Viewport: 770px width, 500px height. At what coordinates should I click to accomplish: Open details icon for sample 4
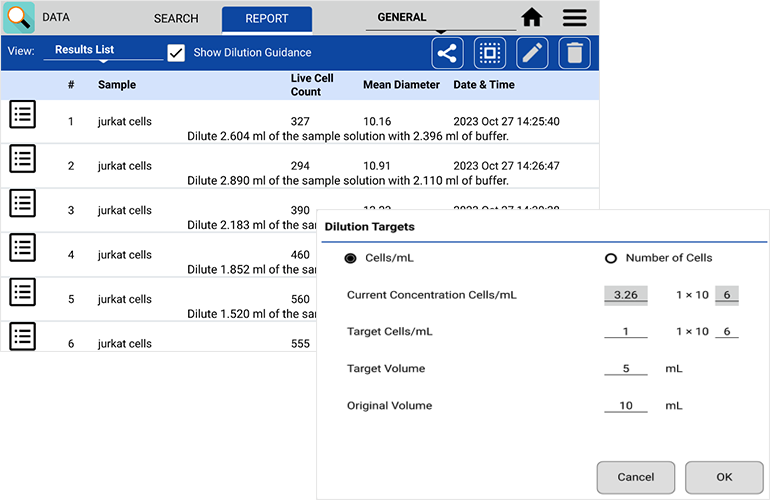click(22, 247)
